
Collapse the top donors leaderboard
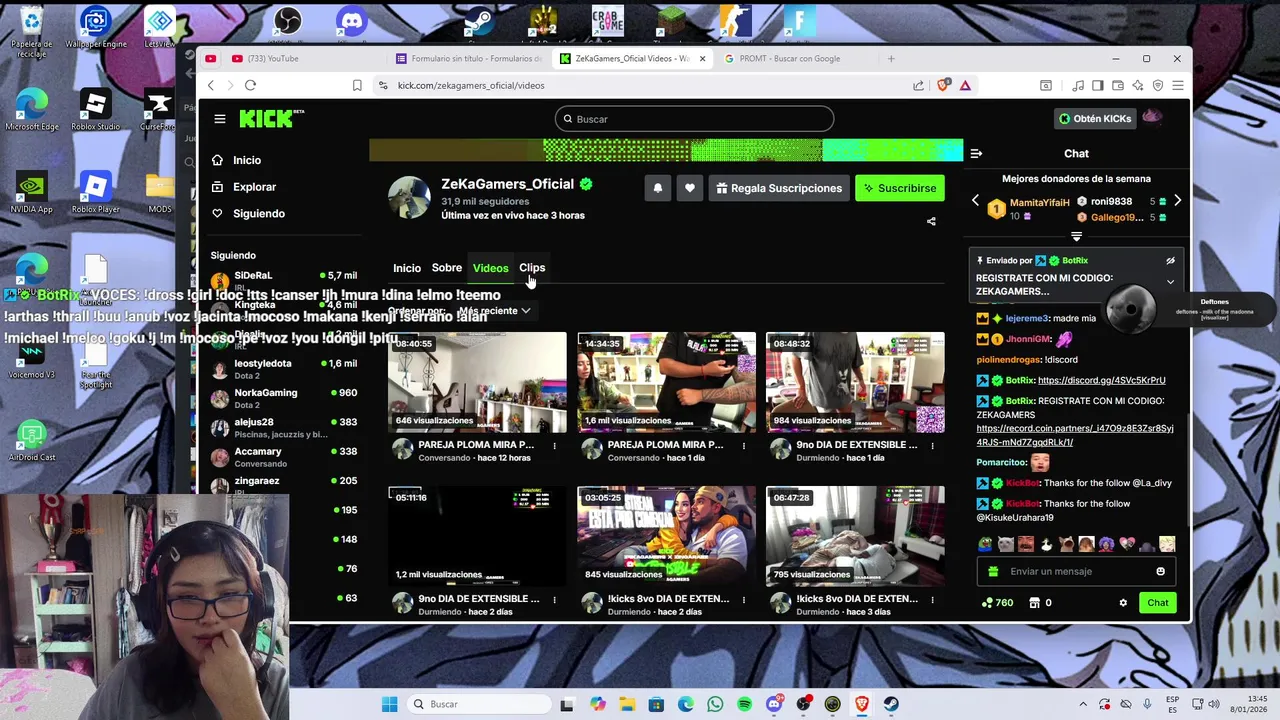coord(1076,237)
